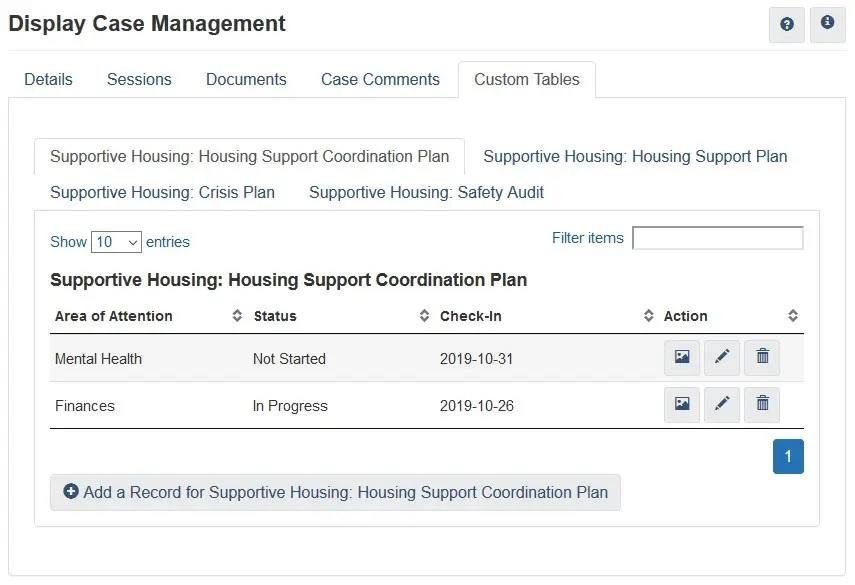Click the pencil edit icon for Finances
Screen dimensions: 855x585
[722, 404]
